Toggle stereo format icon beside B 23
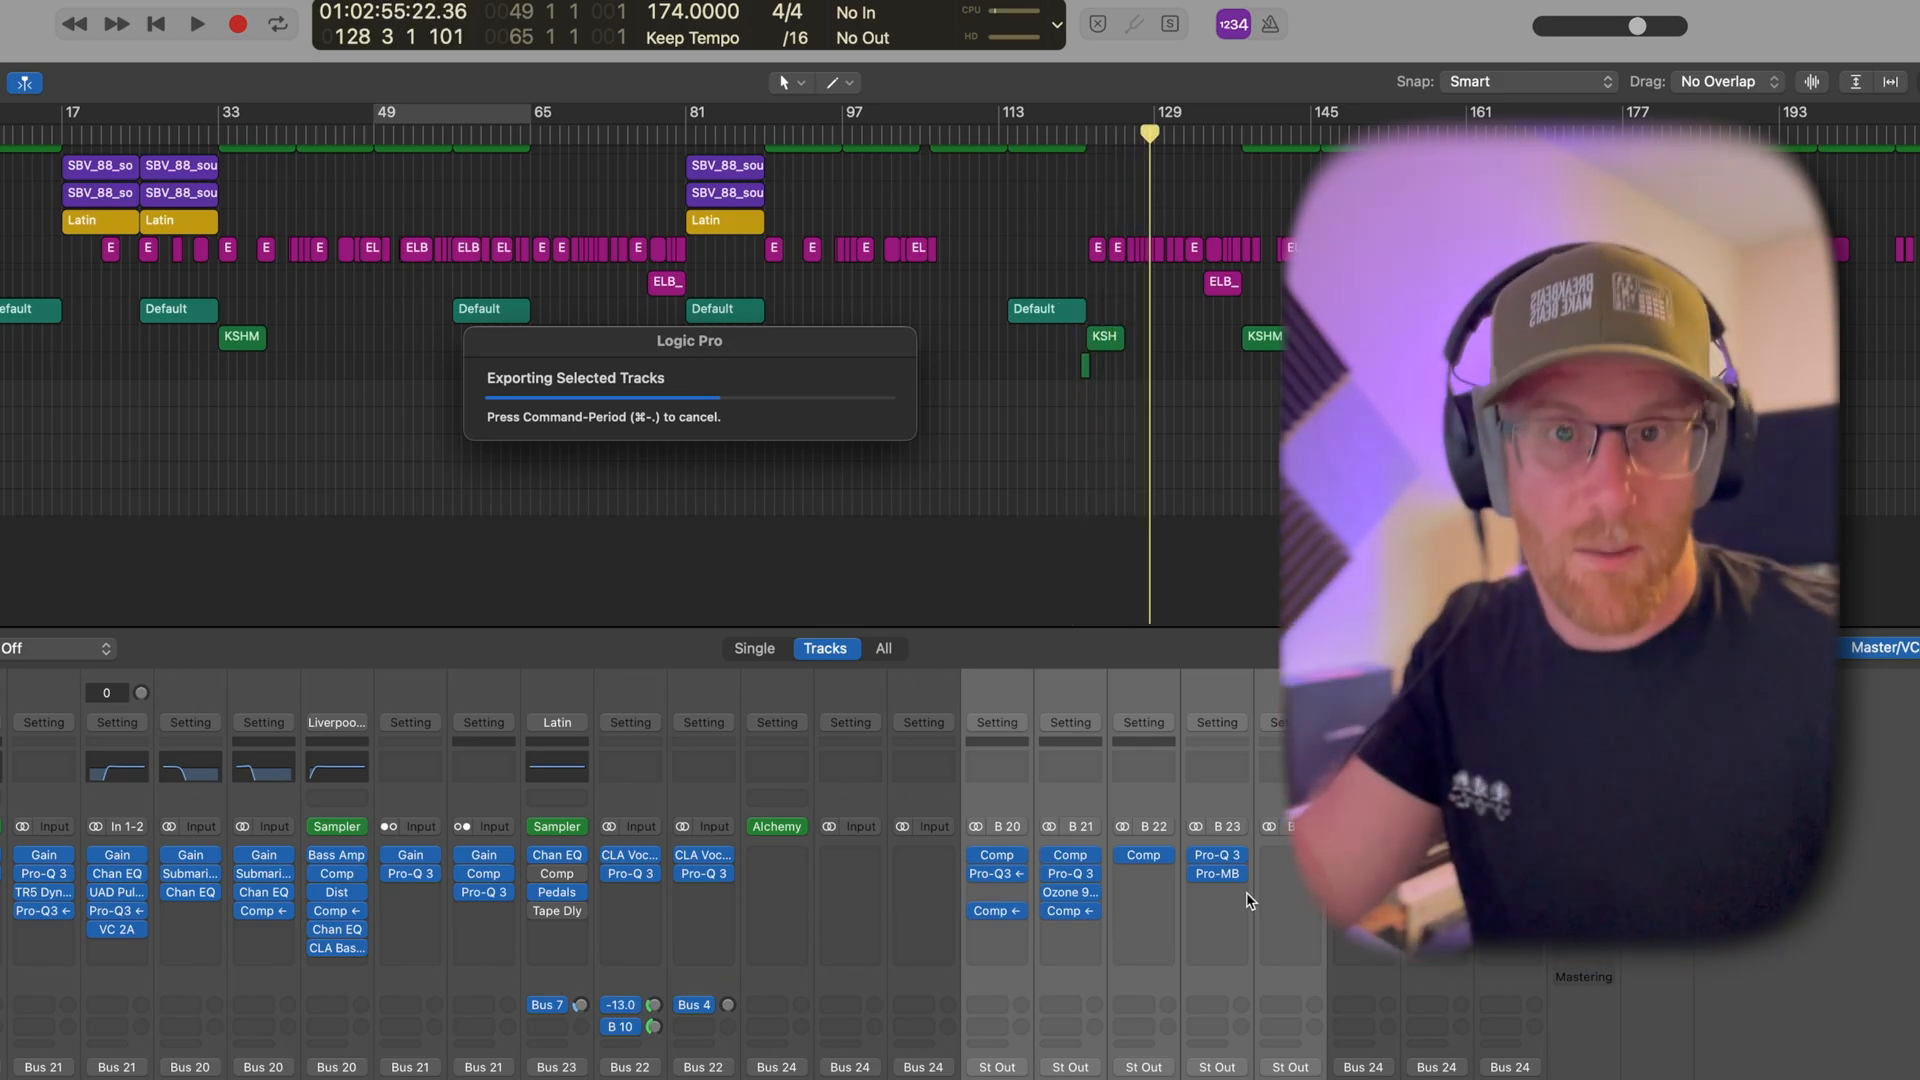1920x1080 pixels. click(x=1196, y=827)
